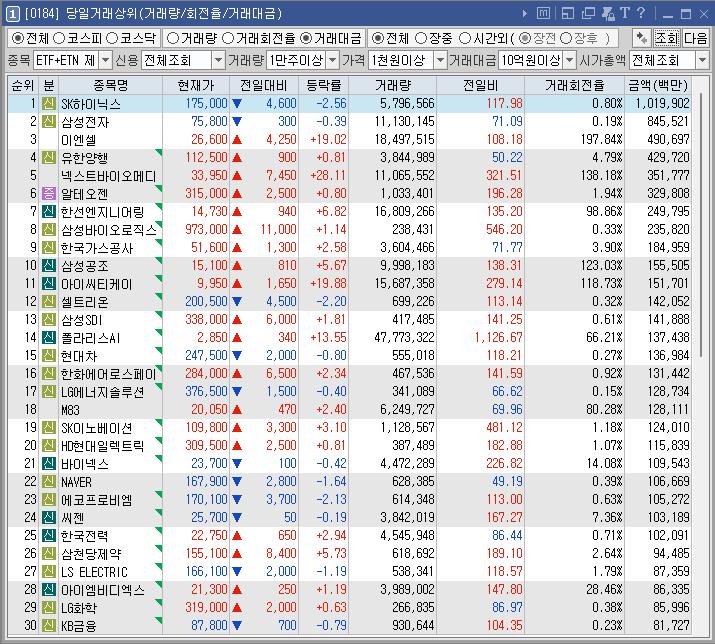This screenshot has height=644, width=715.
Task: Sort by 거래회전율 column header
Action: pos(574,85)
